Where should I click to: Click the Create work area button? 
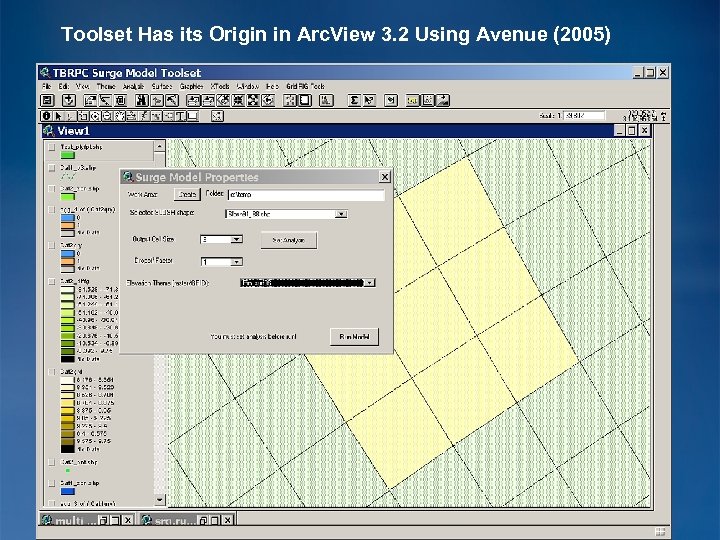point(187,194)
